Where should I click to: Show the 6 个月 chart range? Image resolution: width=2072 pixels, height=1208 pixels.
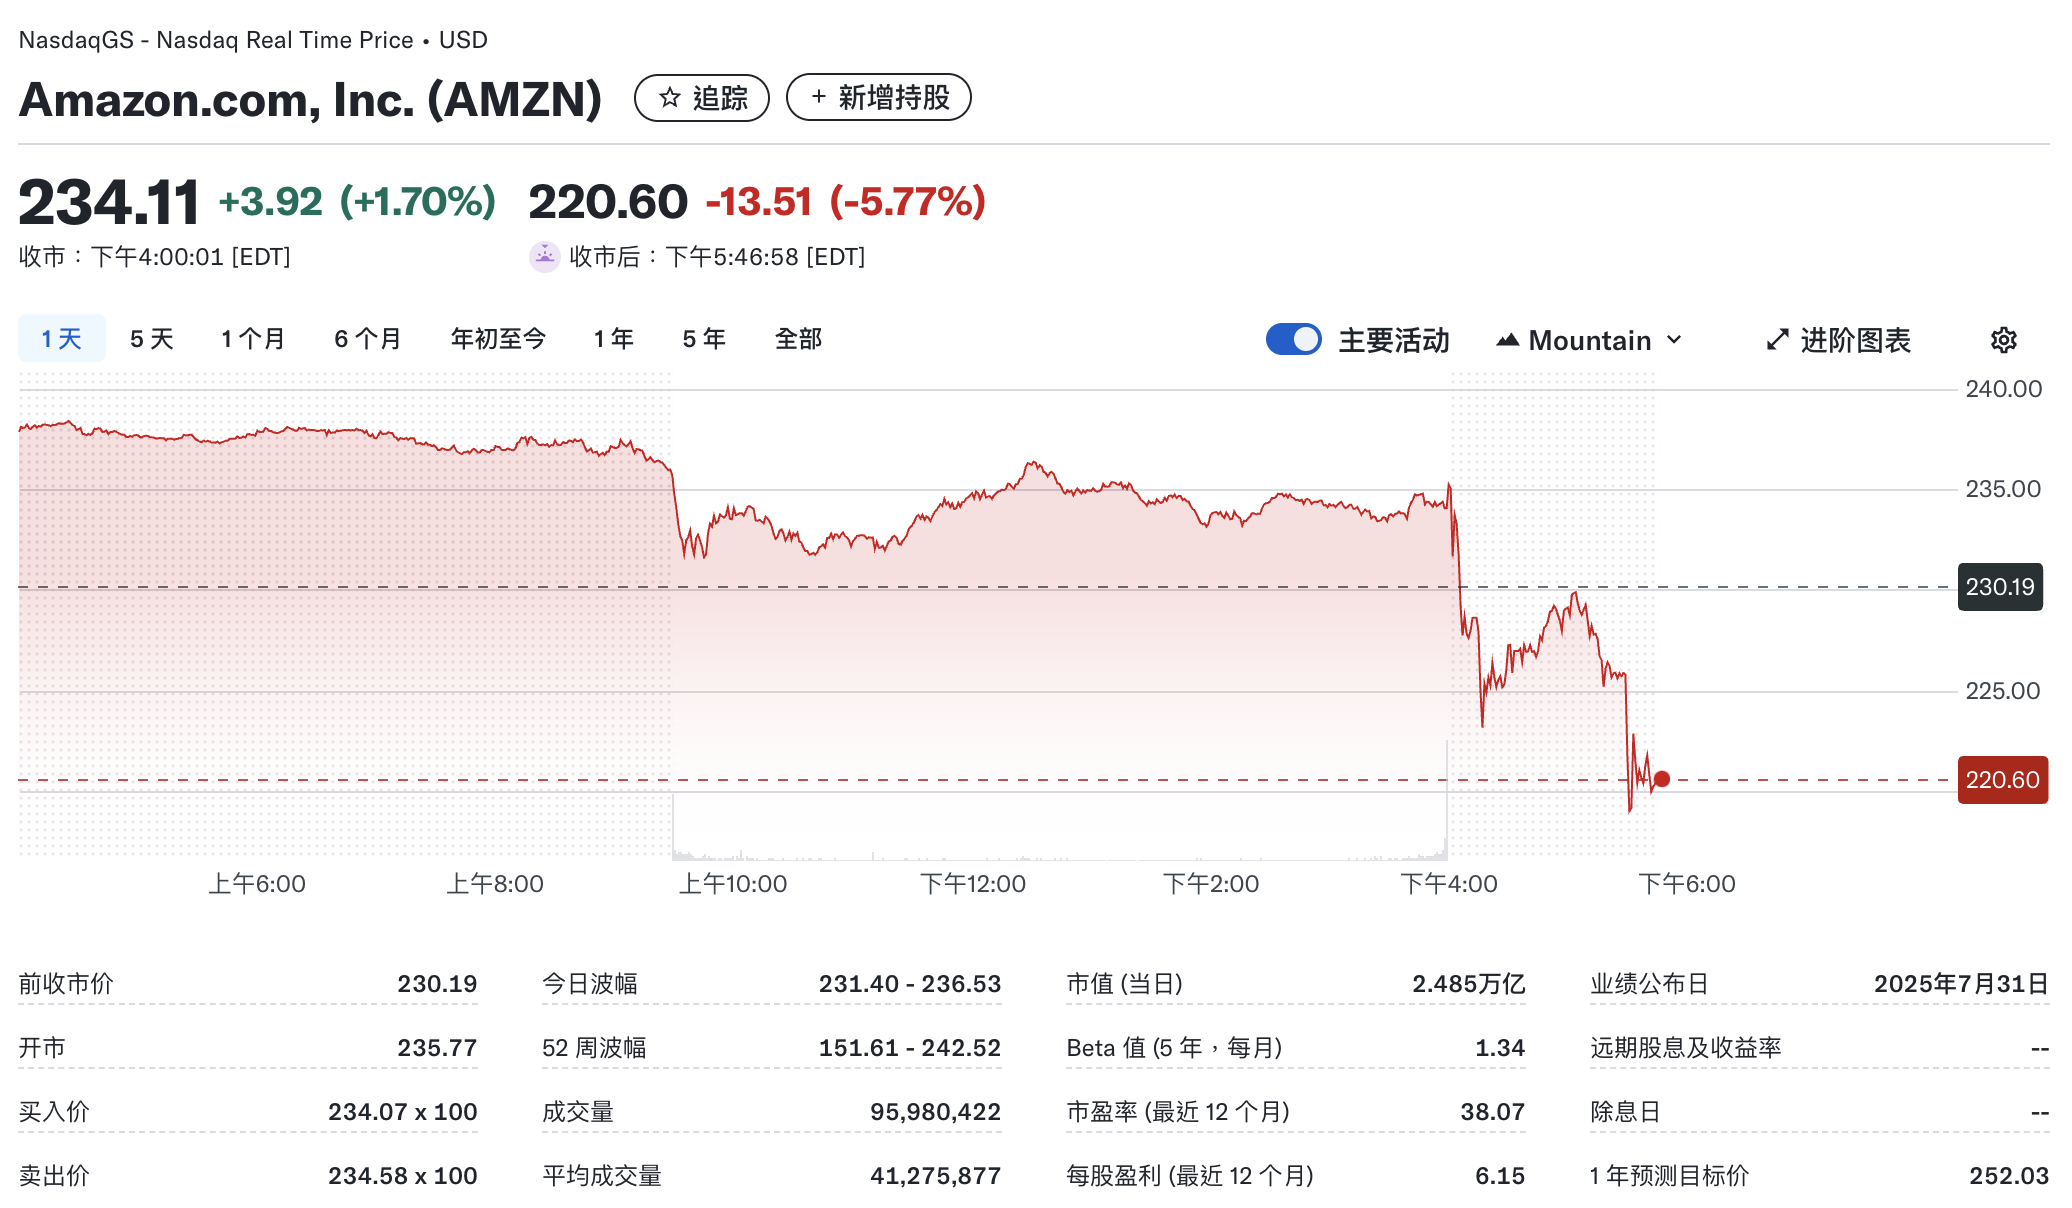coord(368,339)
